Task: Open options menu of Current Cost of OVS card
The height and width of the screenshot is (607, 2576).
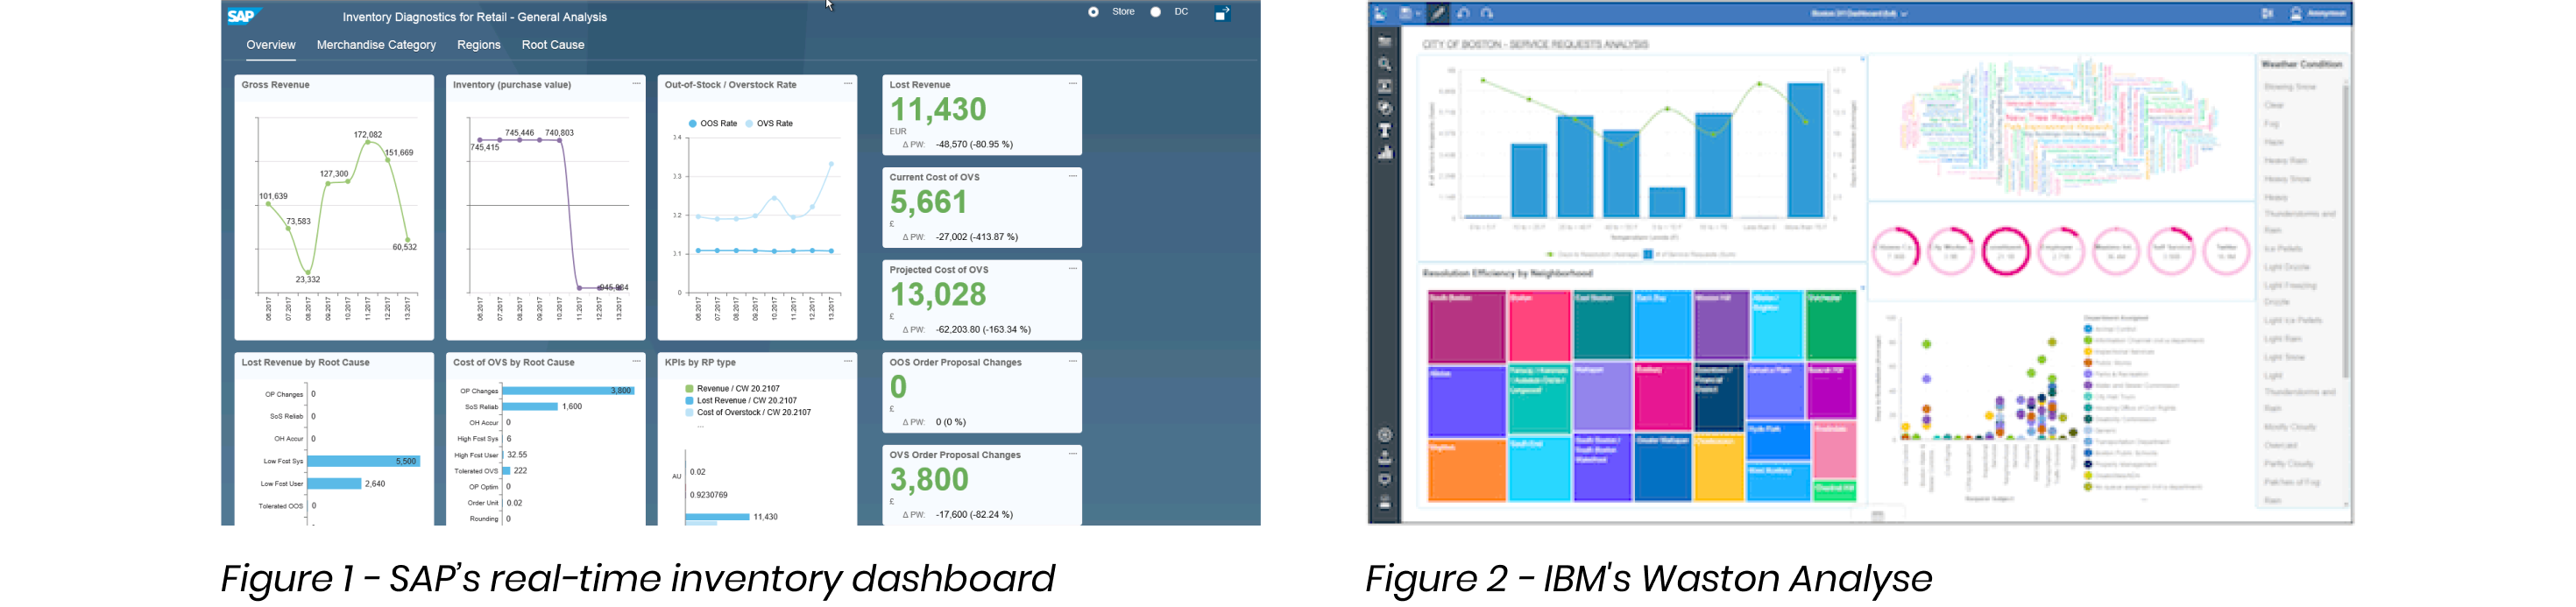Action: coord(1073,176)
